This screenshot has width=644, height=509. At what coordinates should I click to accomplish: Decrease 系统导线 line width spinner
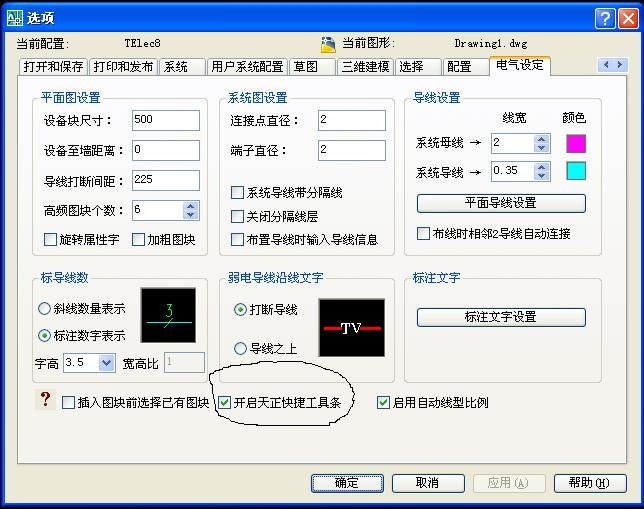click(542, 176)
